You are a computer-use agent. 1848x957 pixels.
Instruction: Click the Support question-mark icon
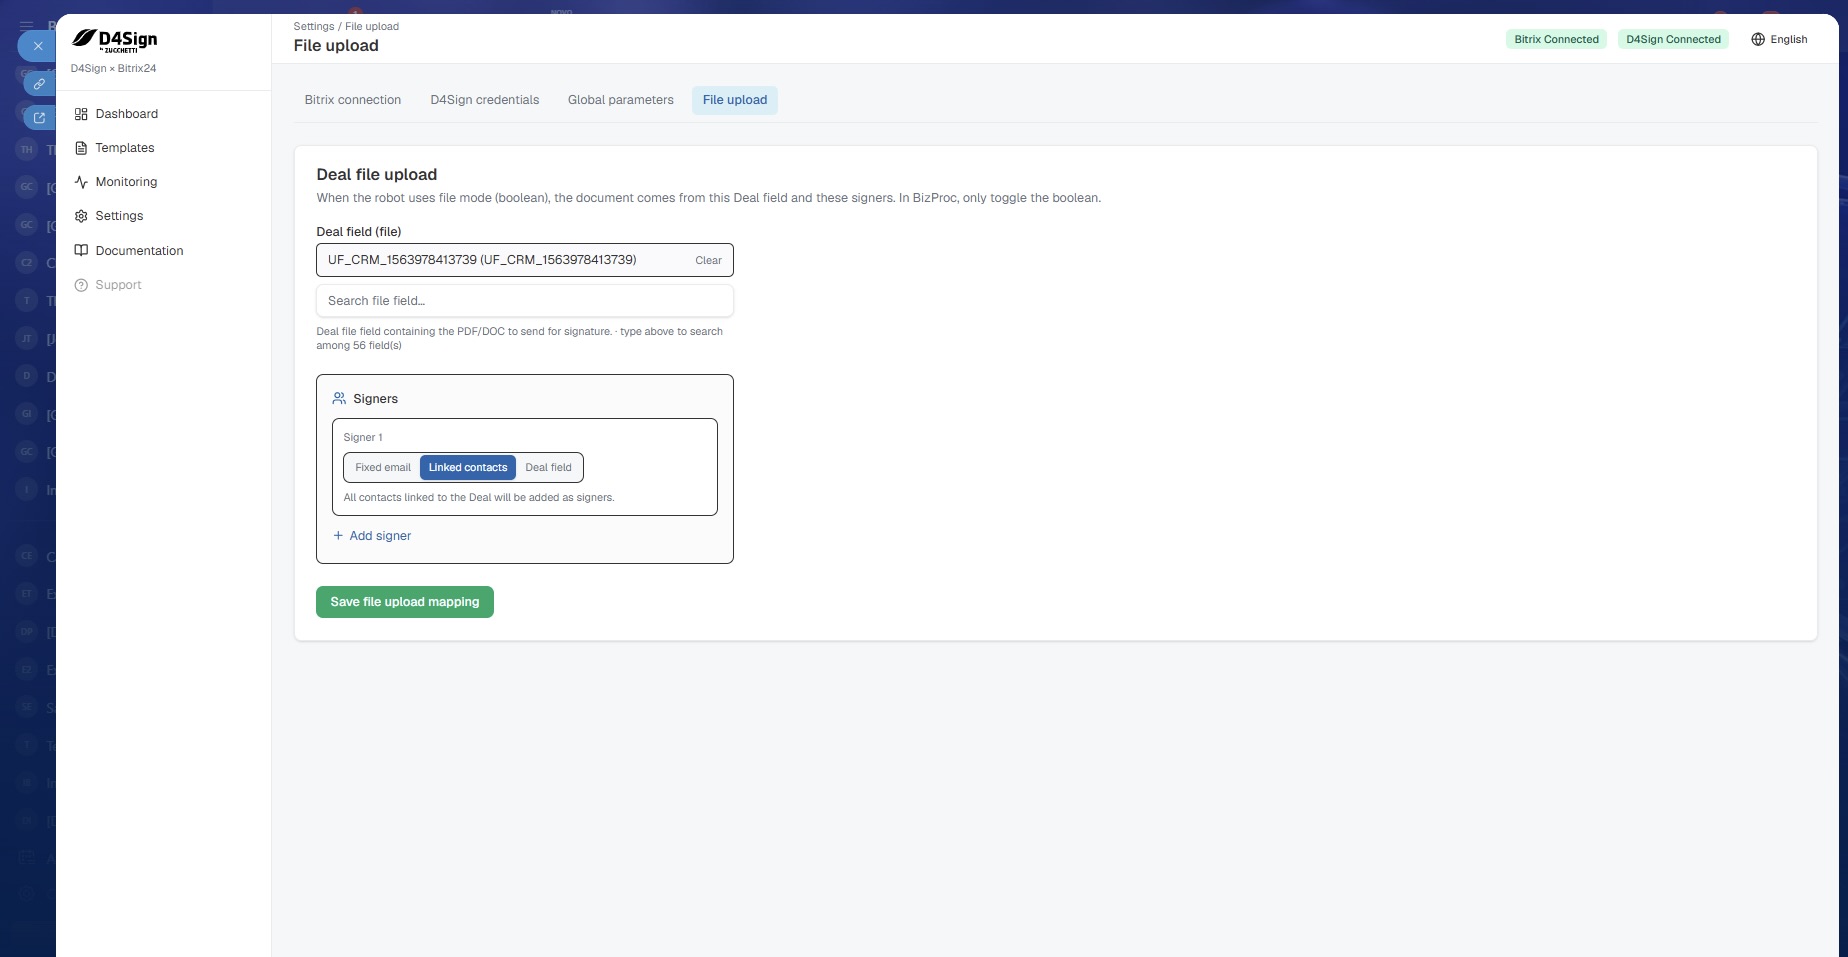tap(81, 285)
